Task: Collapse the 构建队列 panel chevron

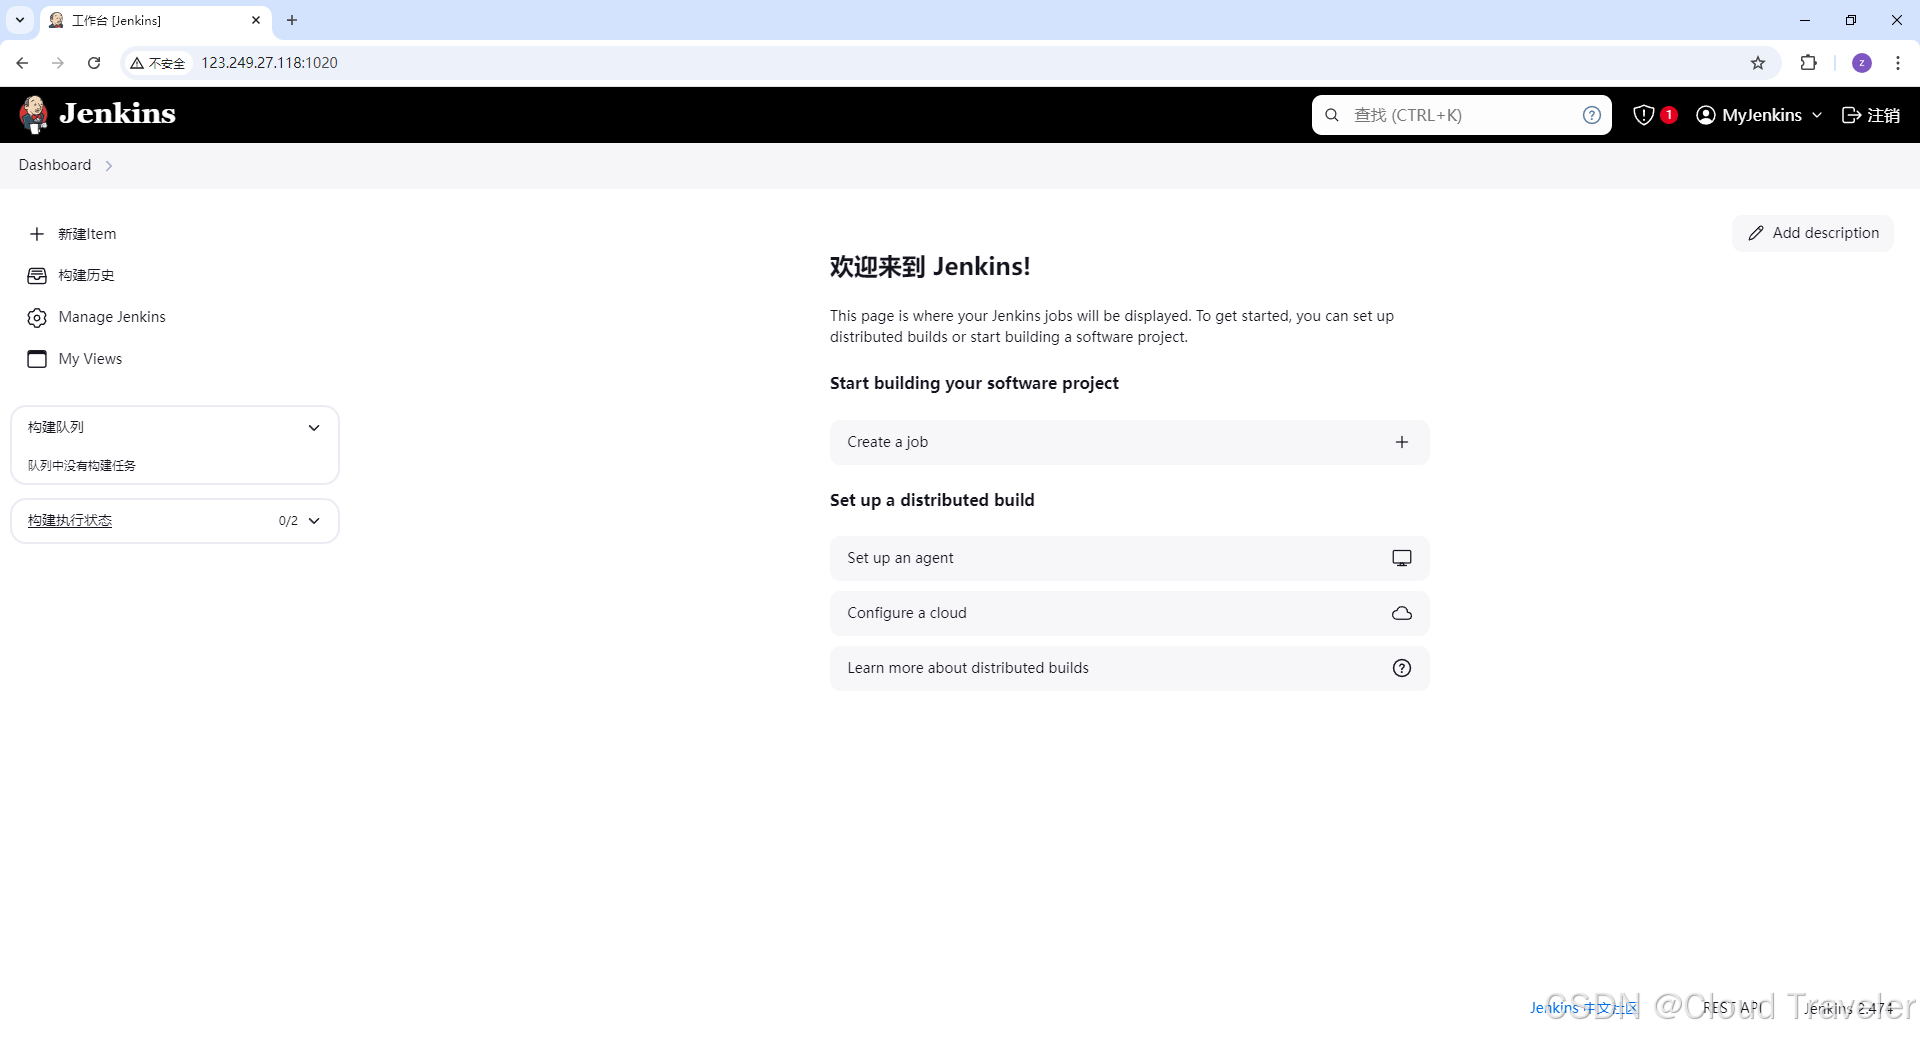Action: tap(314, 428)
